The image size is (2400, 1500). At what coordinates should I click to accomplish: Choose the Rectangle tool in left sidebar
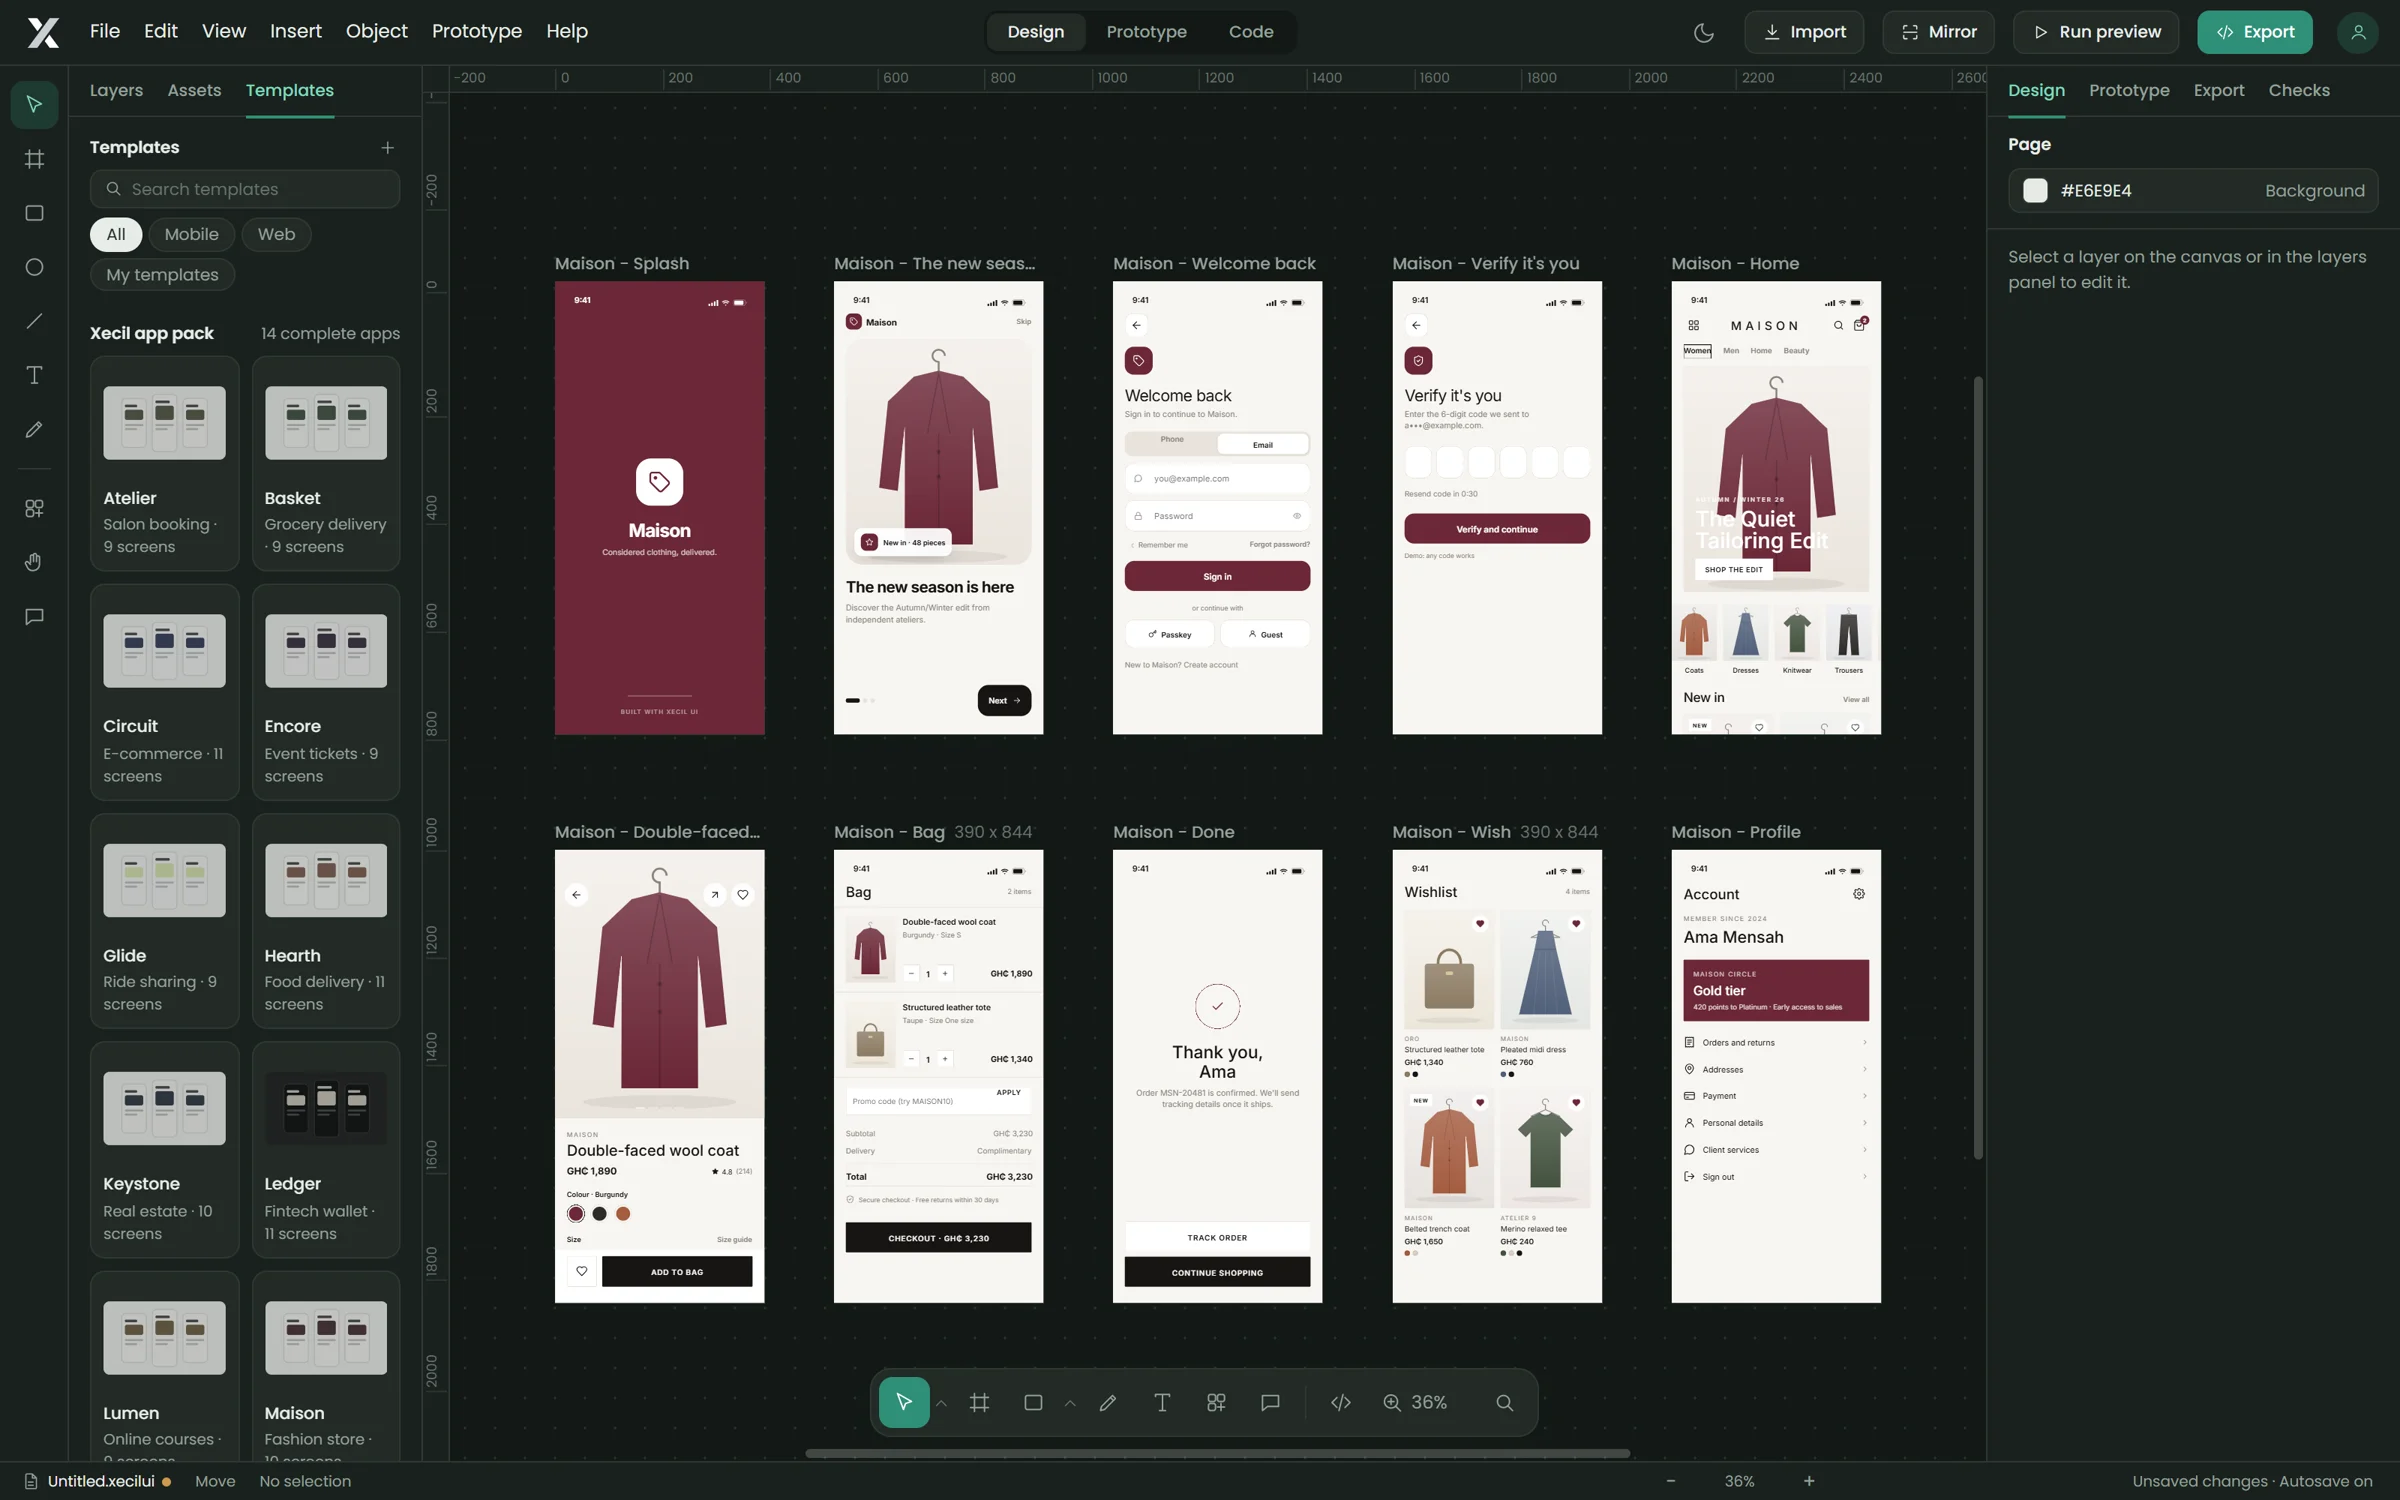(x=34, y=213)
